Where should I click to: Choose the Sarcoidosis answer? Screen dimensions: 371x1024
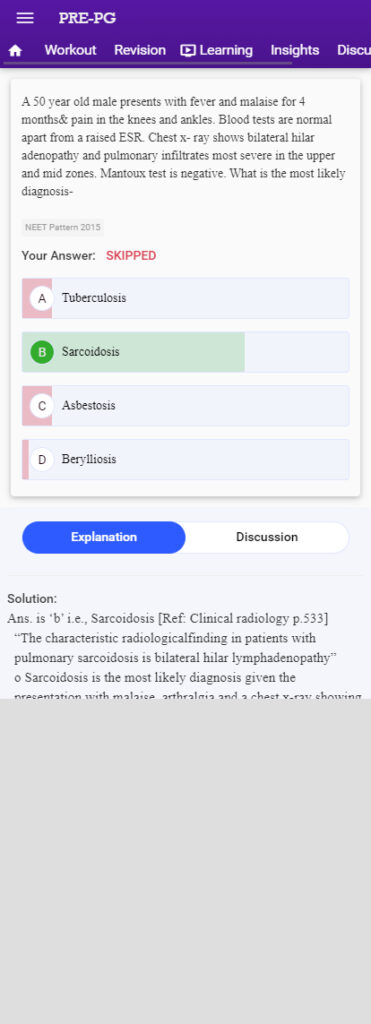(x=186, y=352)
